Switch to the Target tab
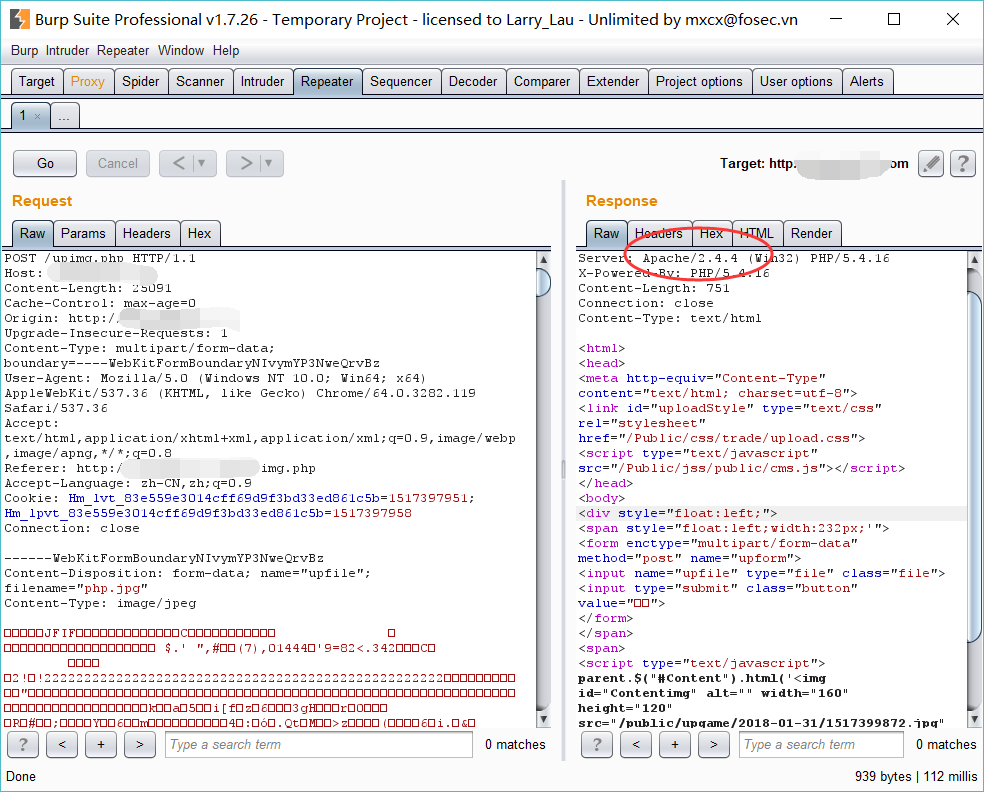The image size is (984, 792). pos(37,82)
